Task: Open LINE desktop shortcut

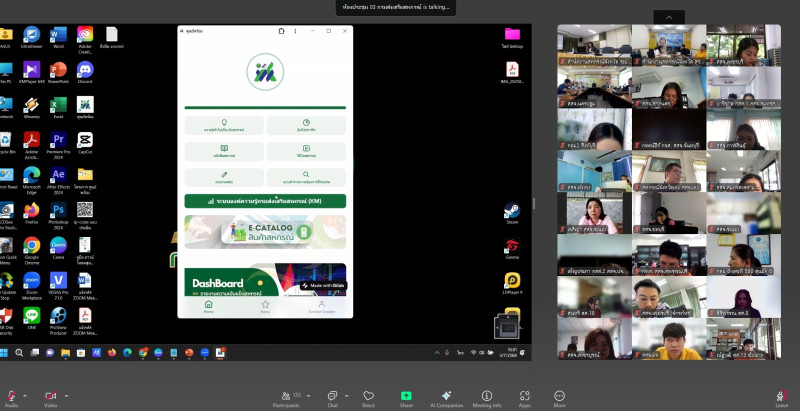Action: tap(32, 319)
